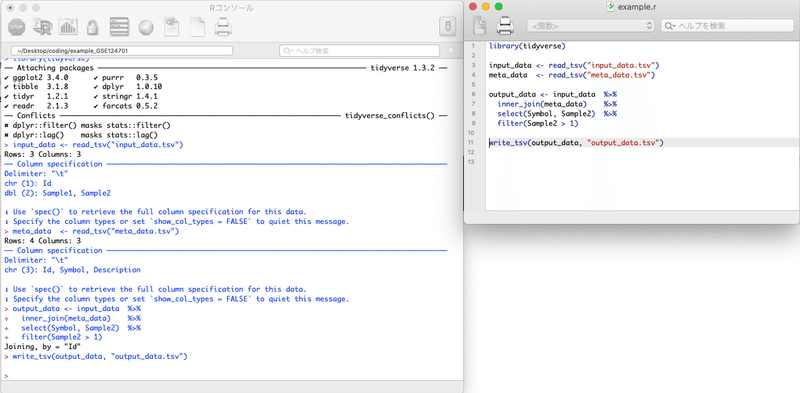This screenshot has width=800, height=393.
Task: Click the Rコンソール window title
Action: [x=231, y=8]
